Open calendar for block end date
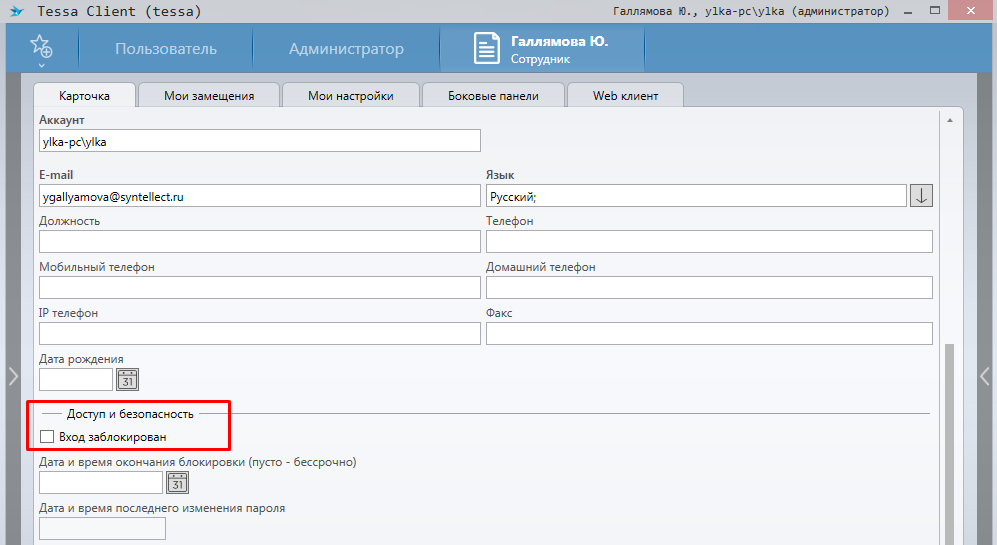Image resolution: width=997 pixels, height=545 pixels. click(x=177, y=483)
